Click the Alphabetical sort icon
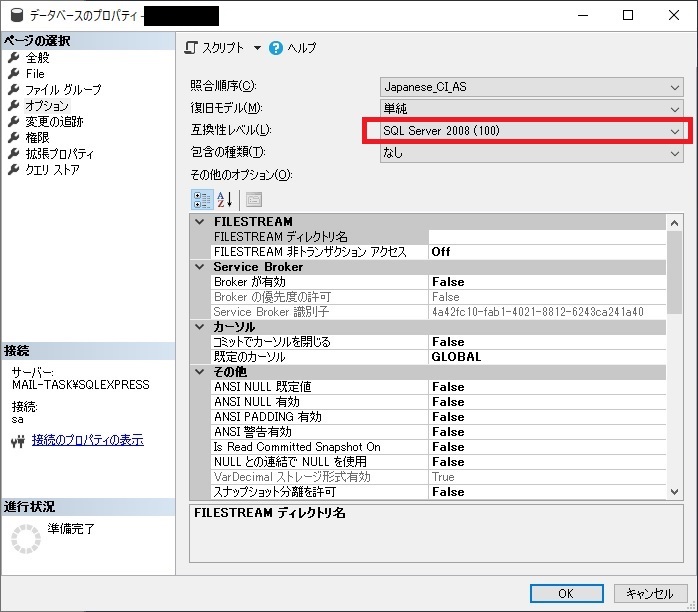Viewport: 698px width, 612px height. tap(225, 198)
